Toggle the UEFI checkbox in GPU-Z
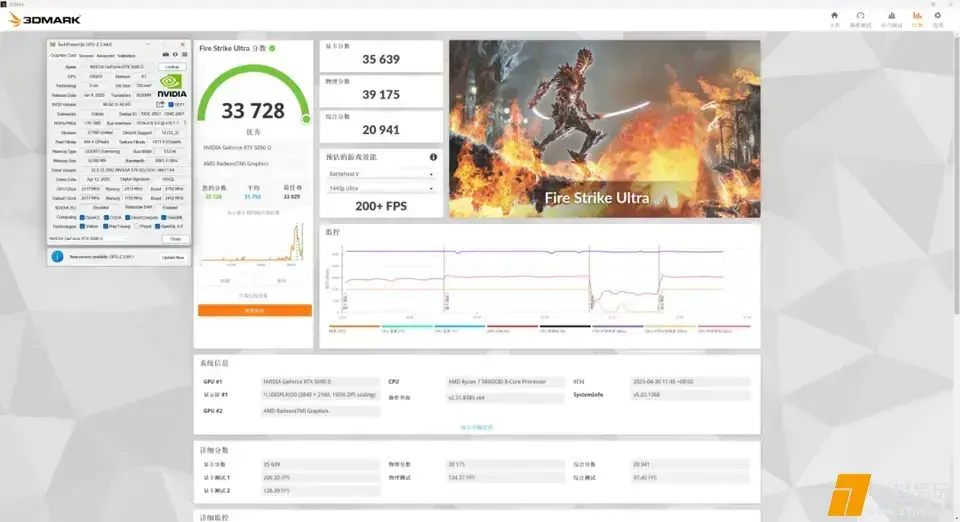This screenshot has width=960, height=522. tap(171, 104)
